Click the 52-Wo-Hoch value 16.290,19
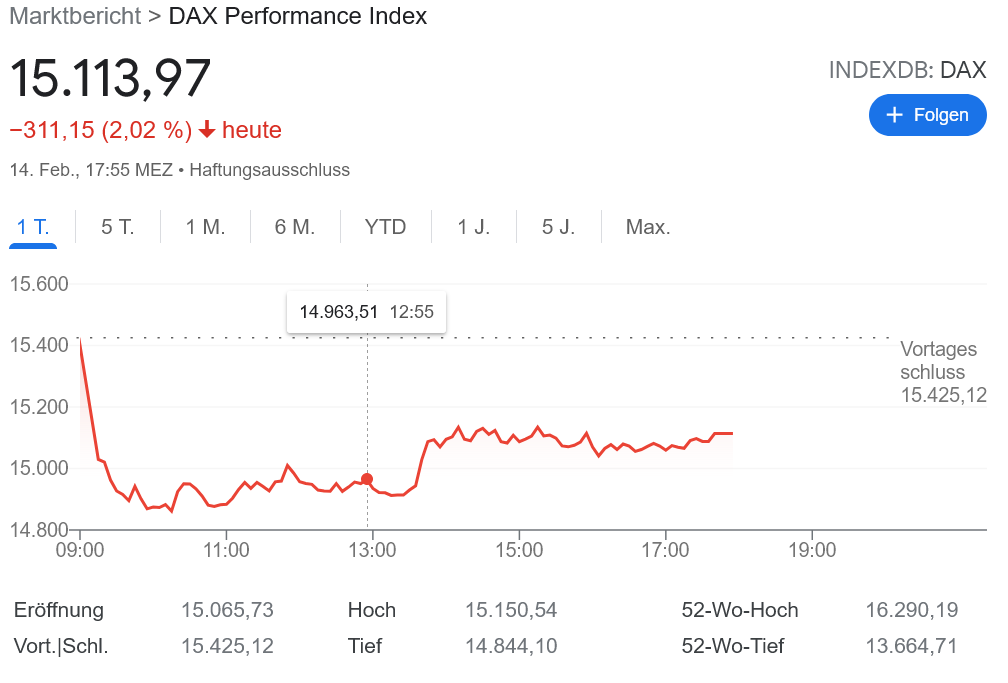1008x683 pixels. pyautogui.click(x=911, y=610)
